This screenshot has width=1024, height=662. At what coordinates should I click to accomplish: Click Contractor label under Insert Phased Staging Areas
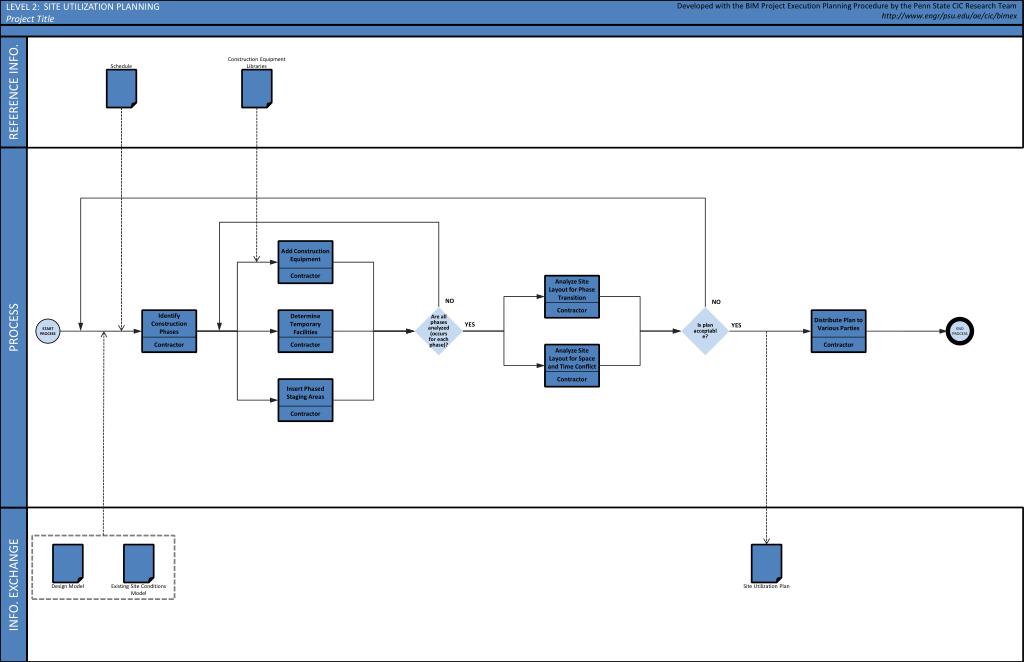pos(306,414)
